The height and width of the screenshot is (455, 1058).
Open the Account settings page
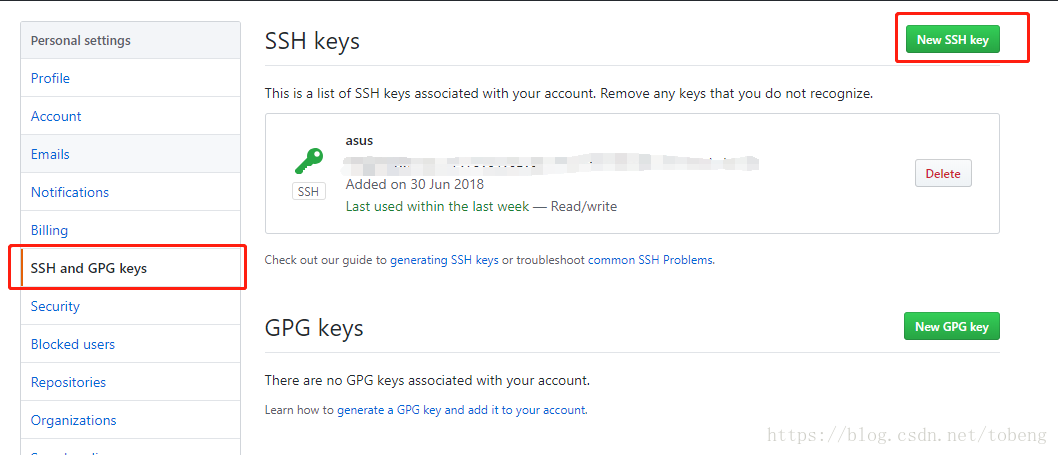(x=56, y=116)
